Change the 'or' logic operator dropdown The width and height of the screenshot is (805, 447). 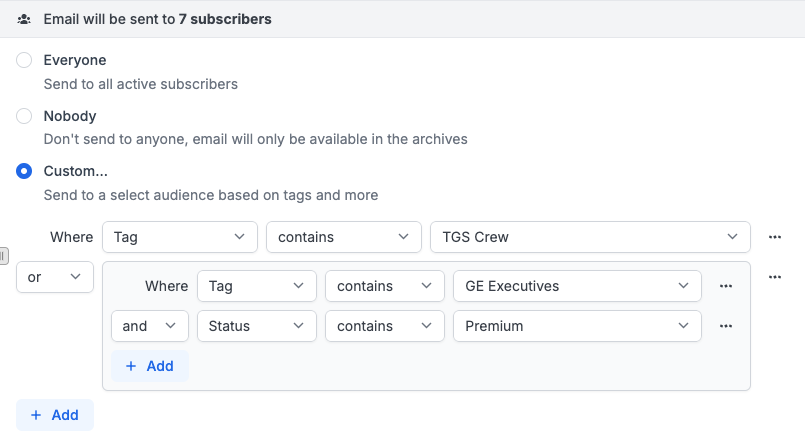pos(54,277)
